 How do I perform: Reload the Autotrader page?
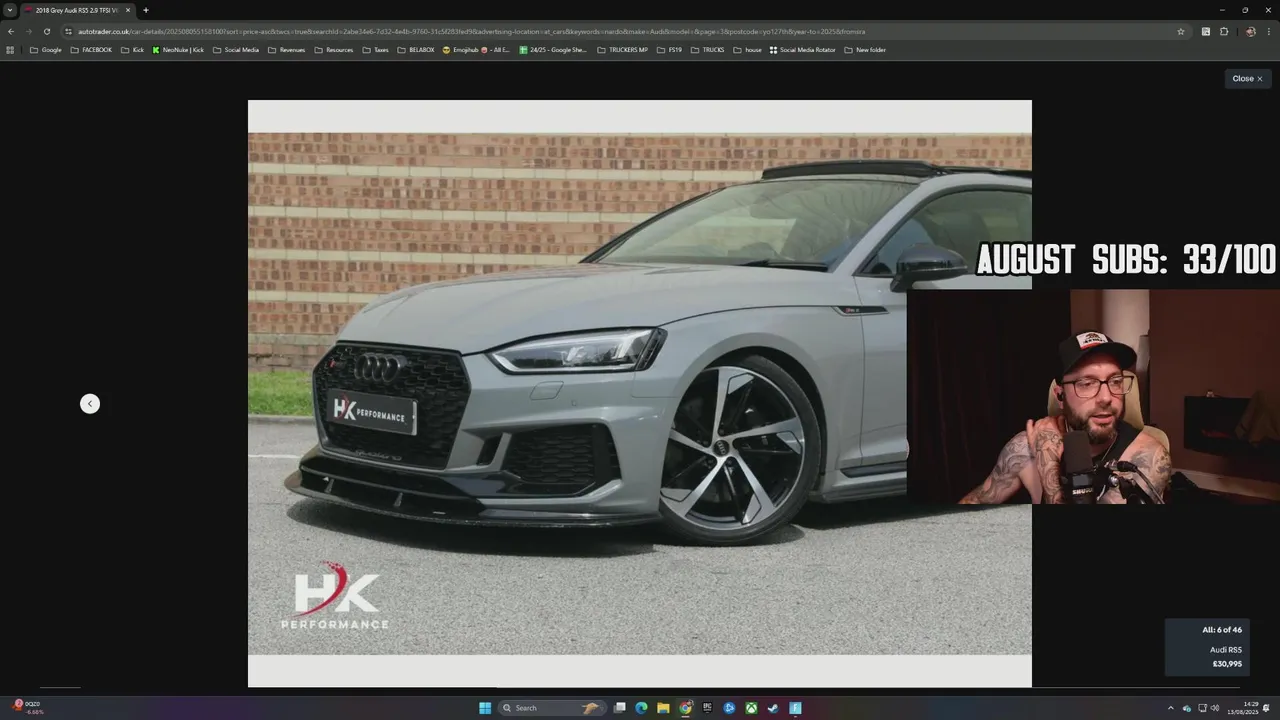pos(46,31)
